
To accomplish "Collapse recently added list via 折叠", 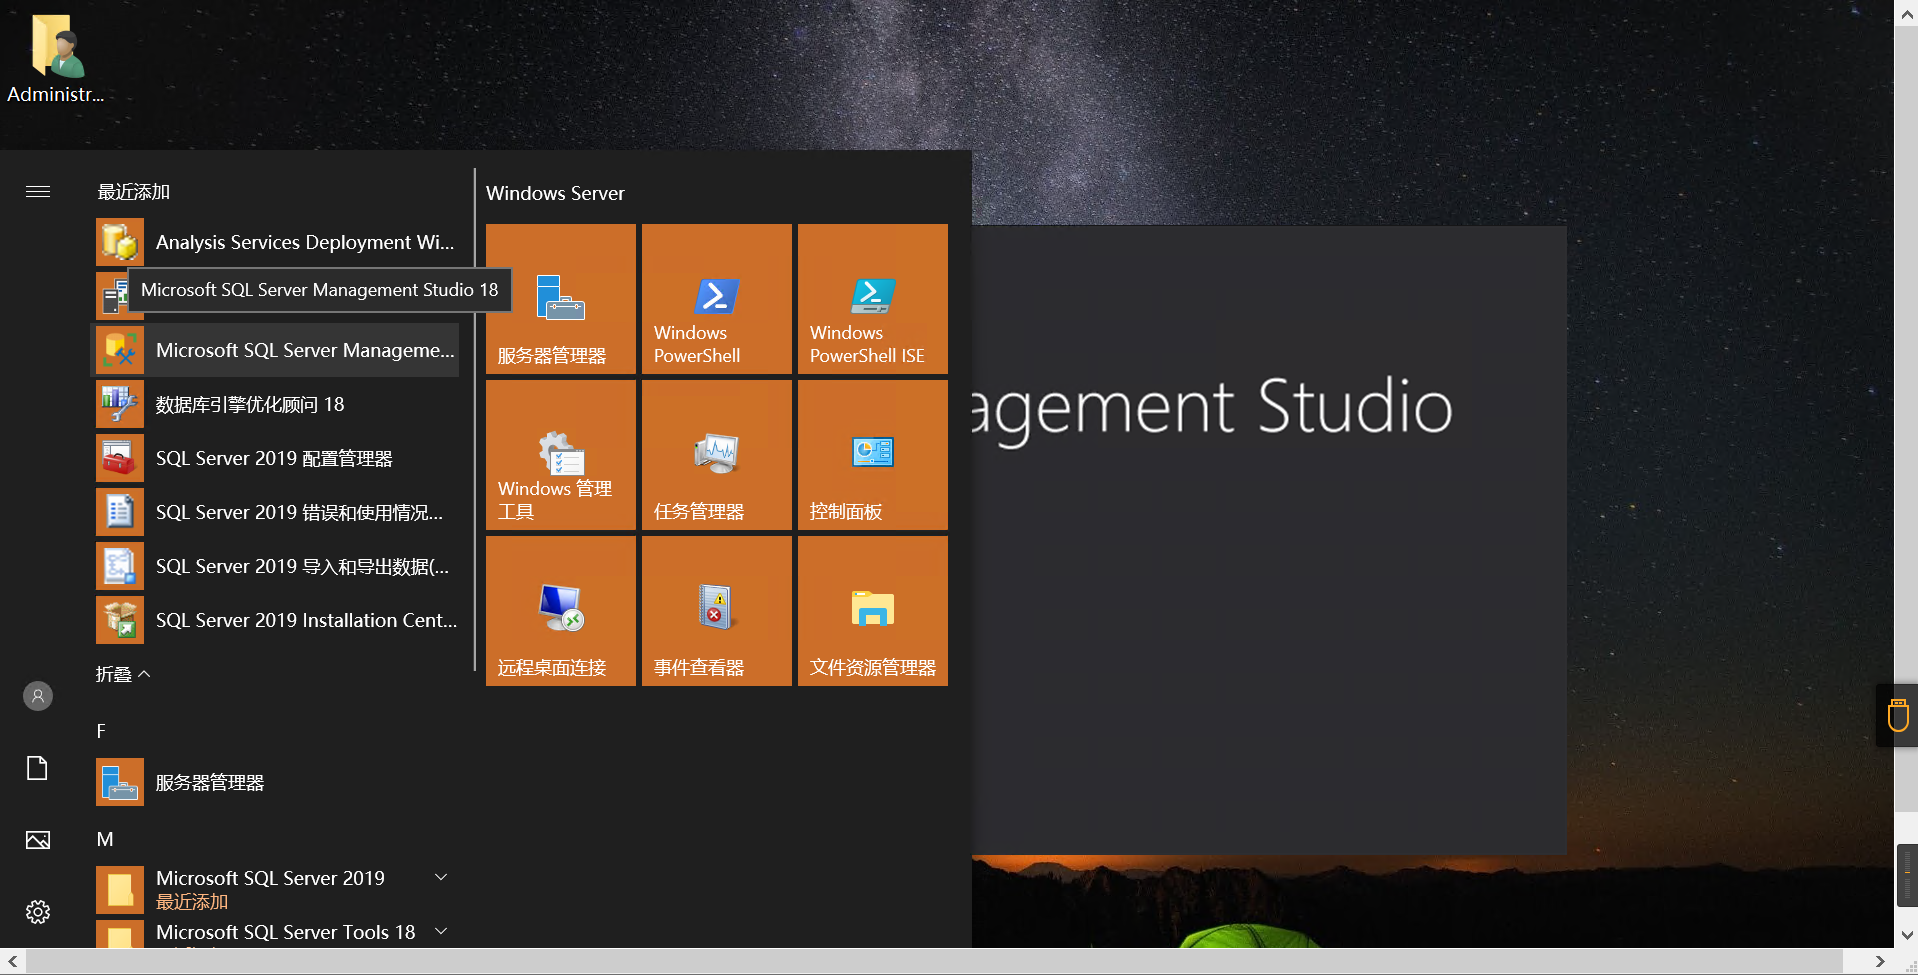I will click(123, 674).
